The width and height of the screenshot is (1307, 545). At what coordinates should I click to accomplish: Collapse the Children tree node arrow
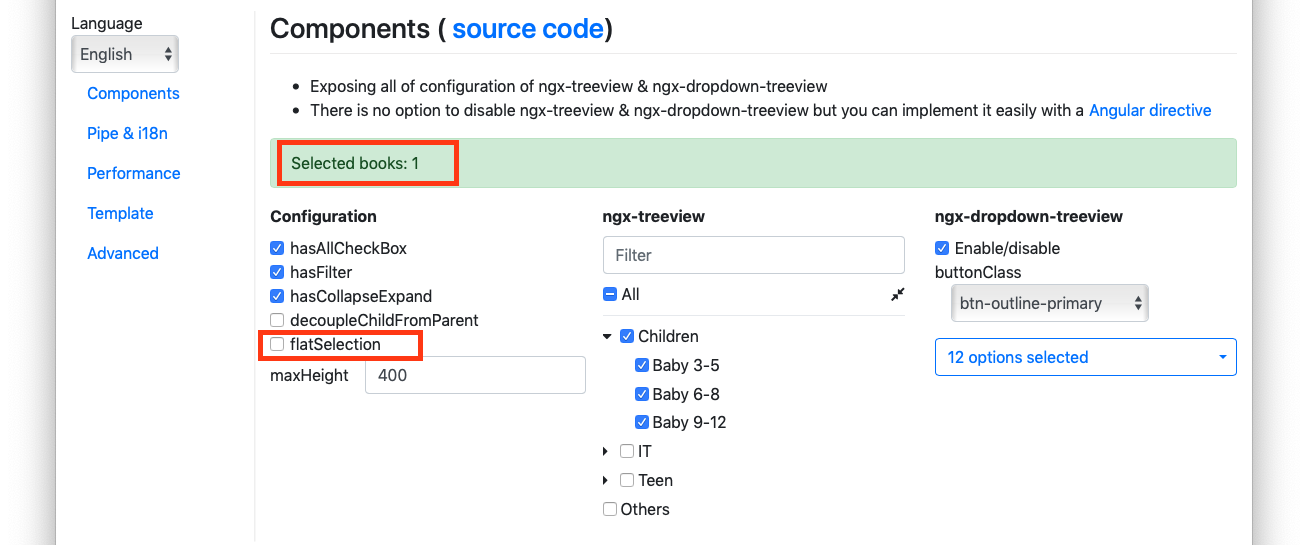pos(607,337)
